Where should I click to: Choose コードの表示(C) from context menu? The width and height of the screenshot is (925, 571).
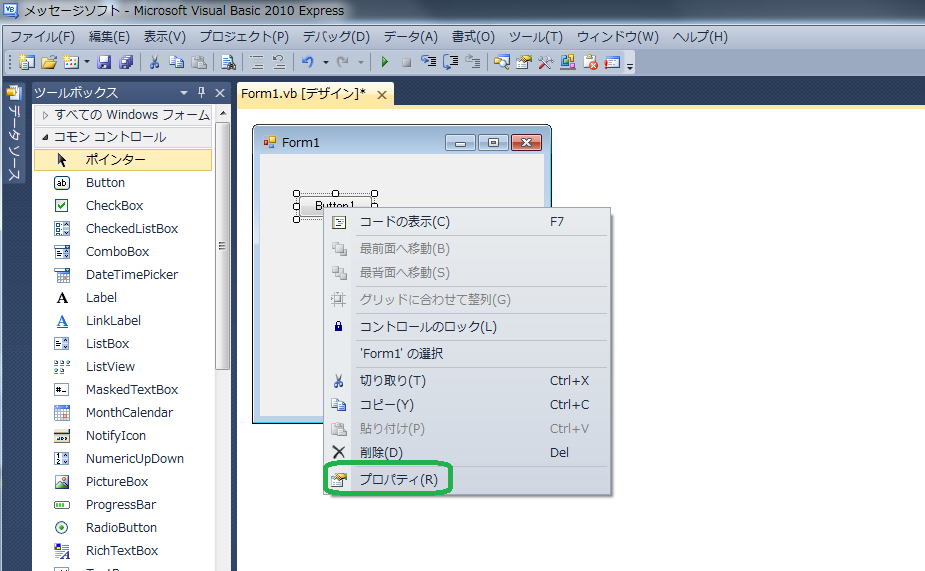click(x=467, y=222)
